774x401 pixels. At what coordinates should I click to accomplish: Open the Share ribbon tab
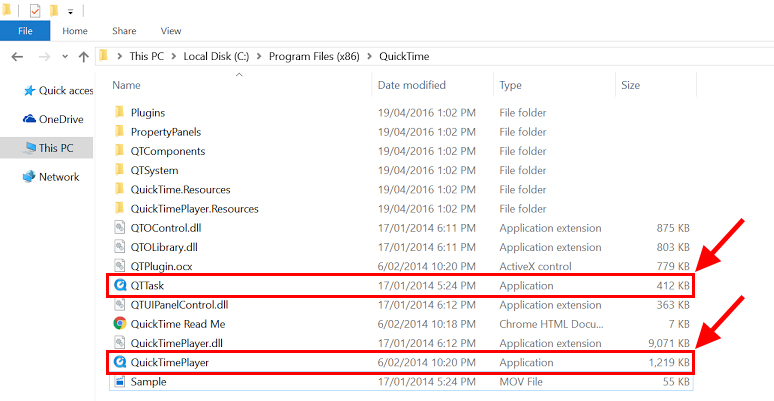[124, 31]
